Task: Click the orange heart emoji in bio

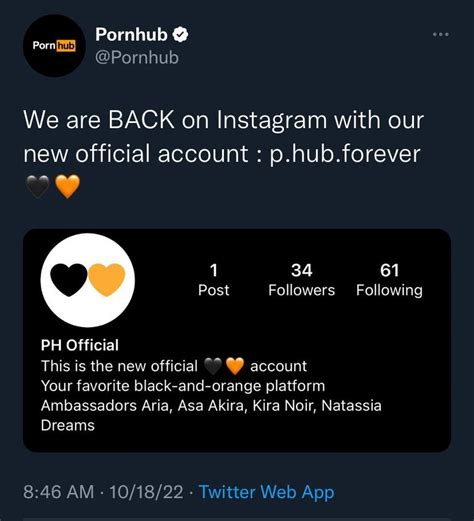Action: [x=235, y=366]
